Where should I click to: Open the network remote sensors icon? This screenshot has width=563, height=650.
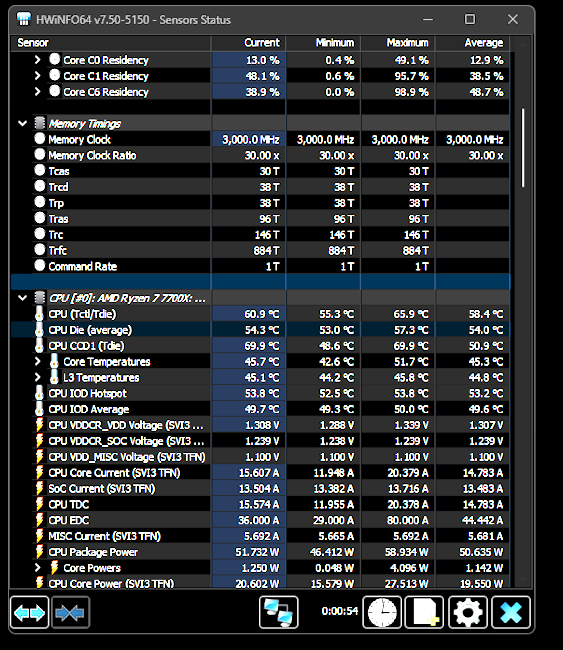[x=279, y=612]
